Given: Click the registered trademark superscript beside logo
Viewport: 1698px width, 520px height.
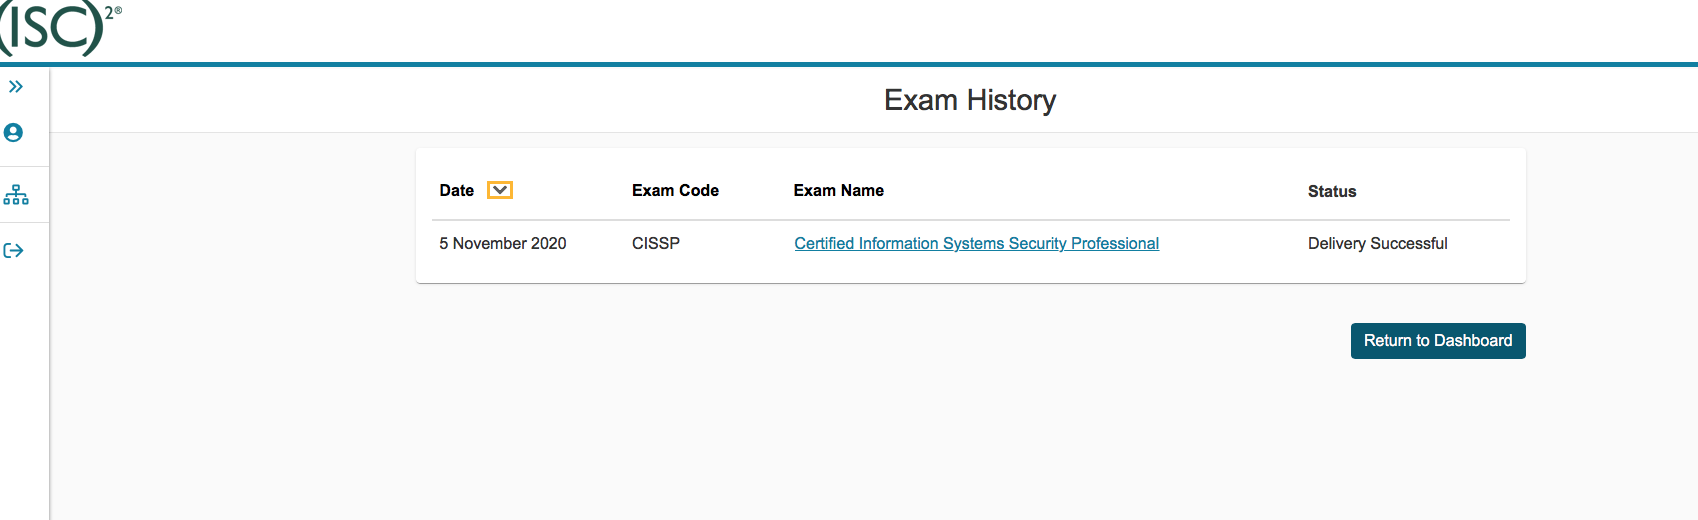Looking at the screenshot, I should pyautogui.click(x=118, y=11).
